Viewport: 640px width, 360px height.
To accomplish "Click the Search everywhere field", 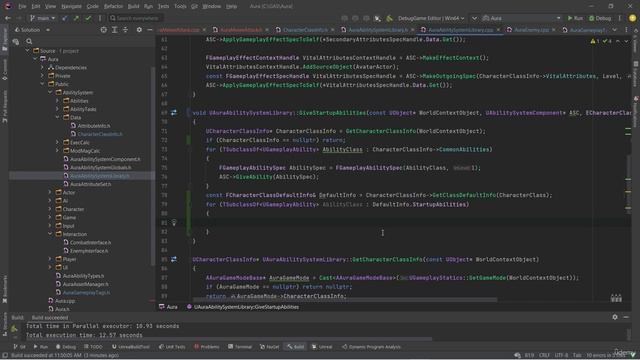I will pos(136,18).
